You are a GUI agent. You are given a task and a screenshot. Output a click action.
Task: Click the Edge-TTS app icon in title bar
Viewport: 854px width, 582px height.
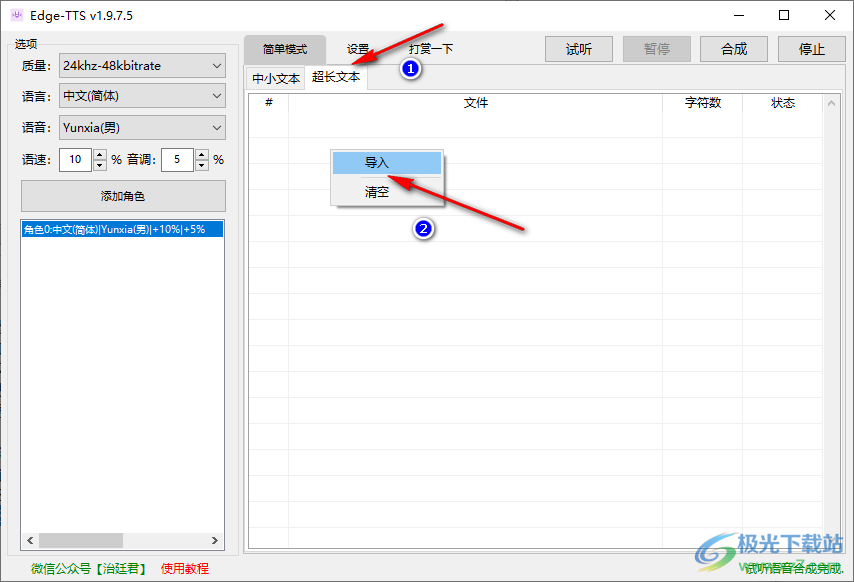(17, 15)
